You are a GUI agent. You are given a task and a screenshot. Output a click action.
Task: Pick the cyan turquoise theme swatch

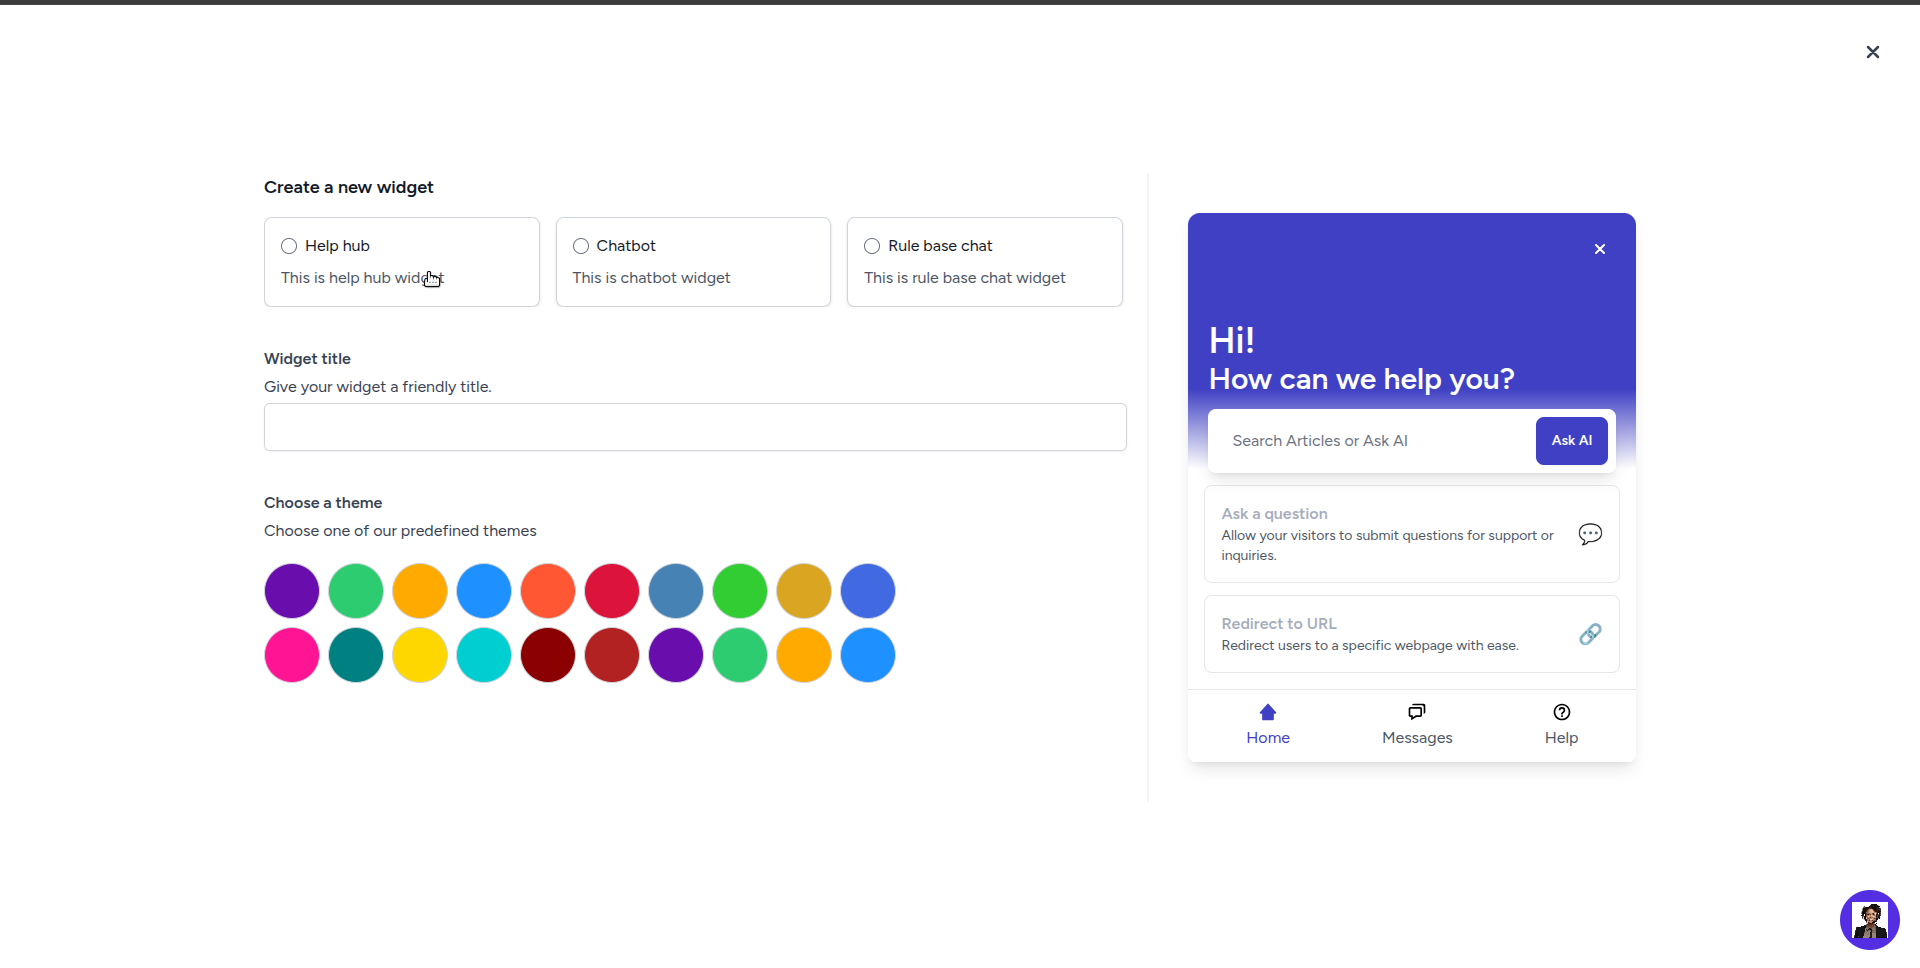point(484,655)
